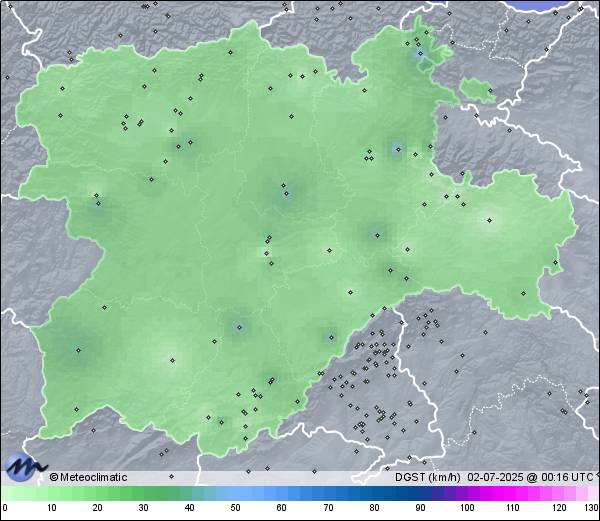This screenshot has width=600, height=521.
Task: Click the 130 value on wind scale
Action: click(x=592, y=508)
